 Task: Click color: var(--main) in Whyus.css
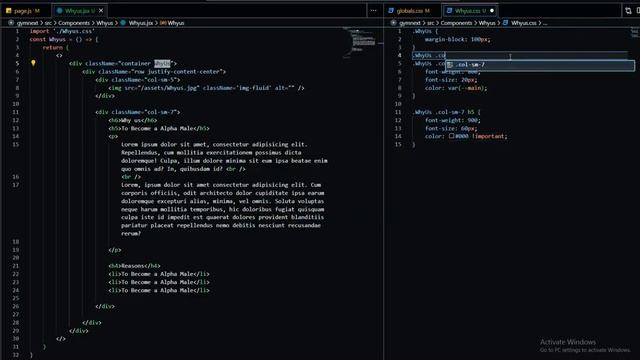click(456, 88)
